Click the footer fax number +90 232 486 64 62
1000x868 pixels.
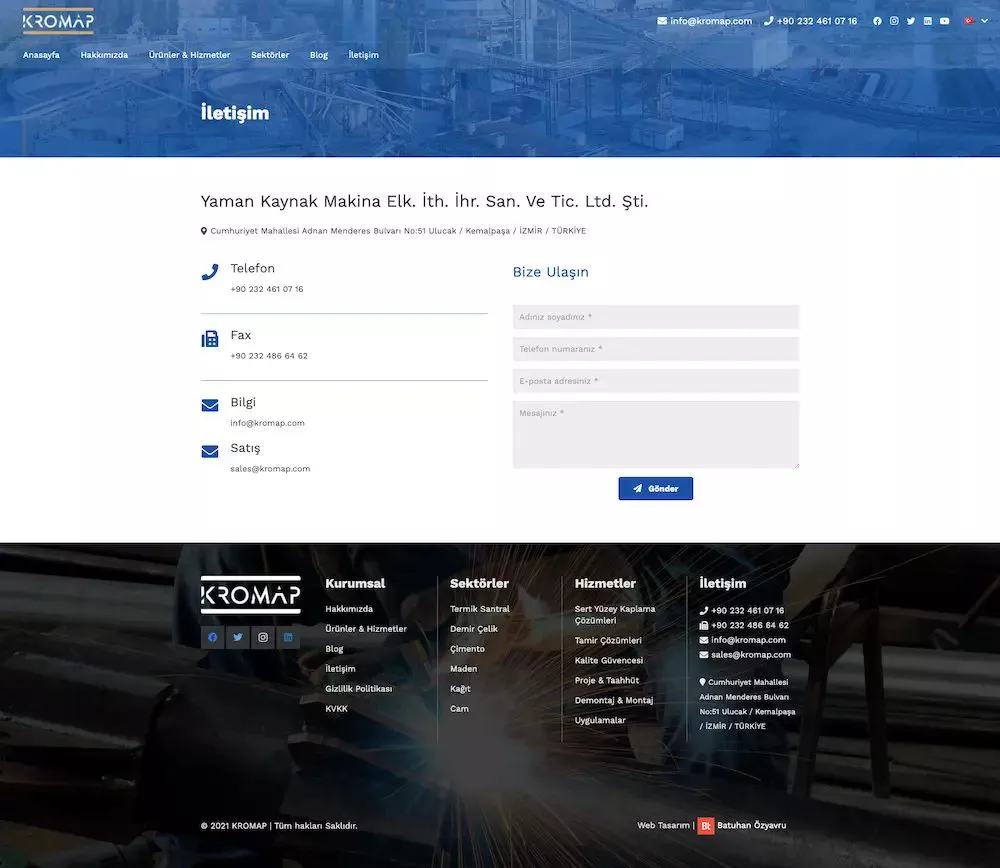pos(750,626)
